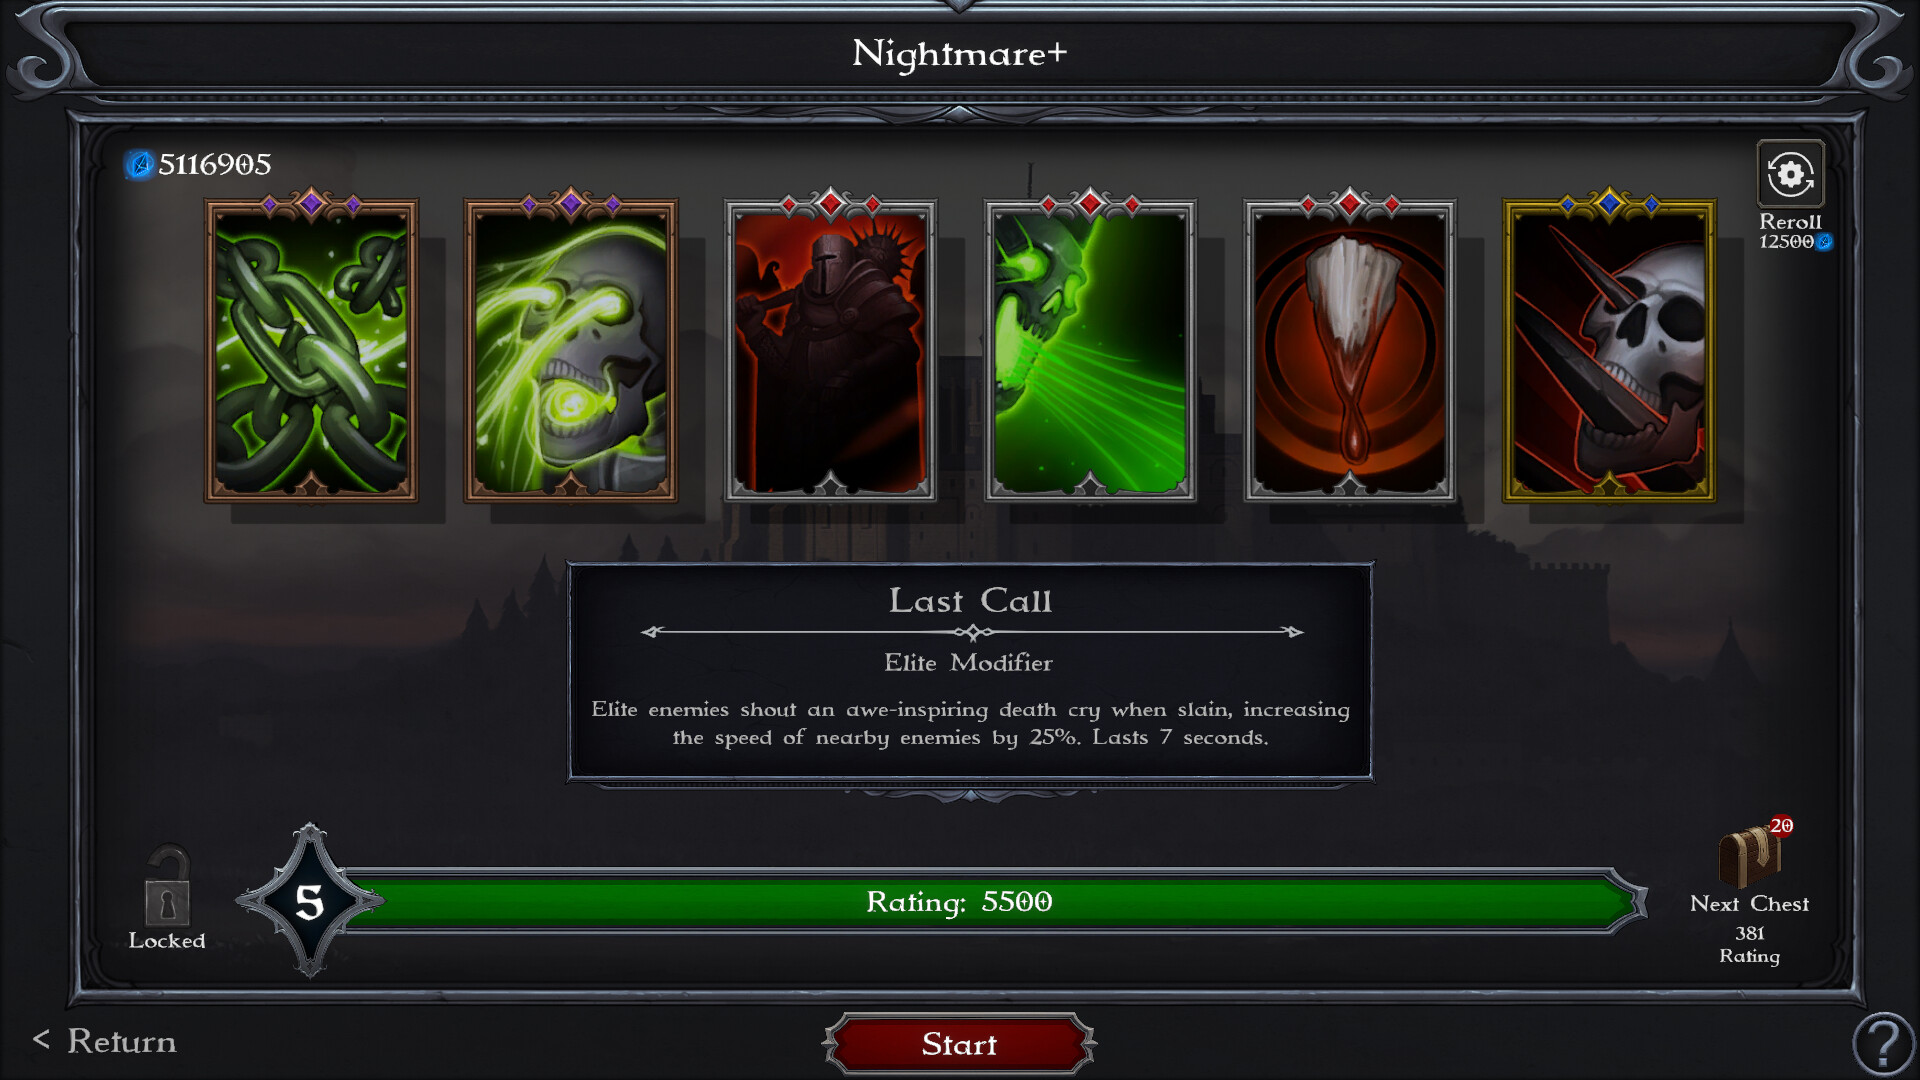
Task: Click the Reroll gear icon
Action: point(1790,174)
